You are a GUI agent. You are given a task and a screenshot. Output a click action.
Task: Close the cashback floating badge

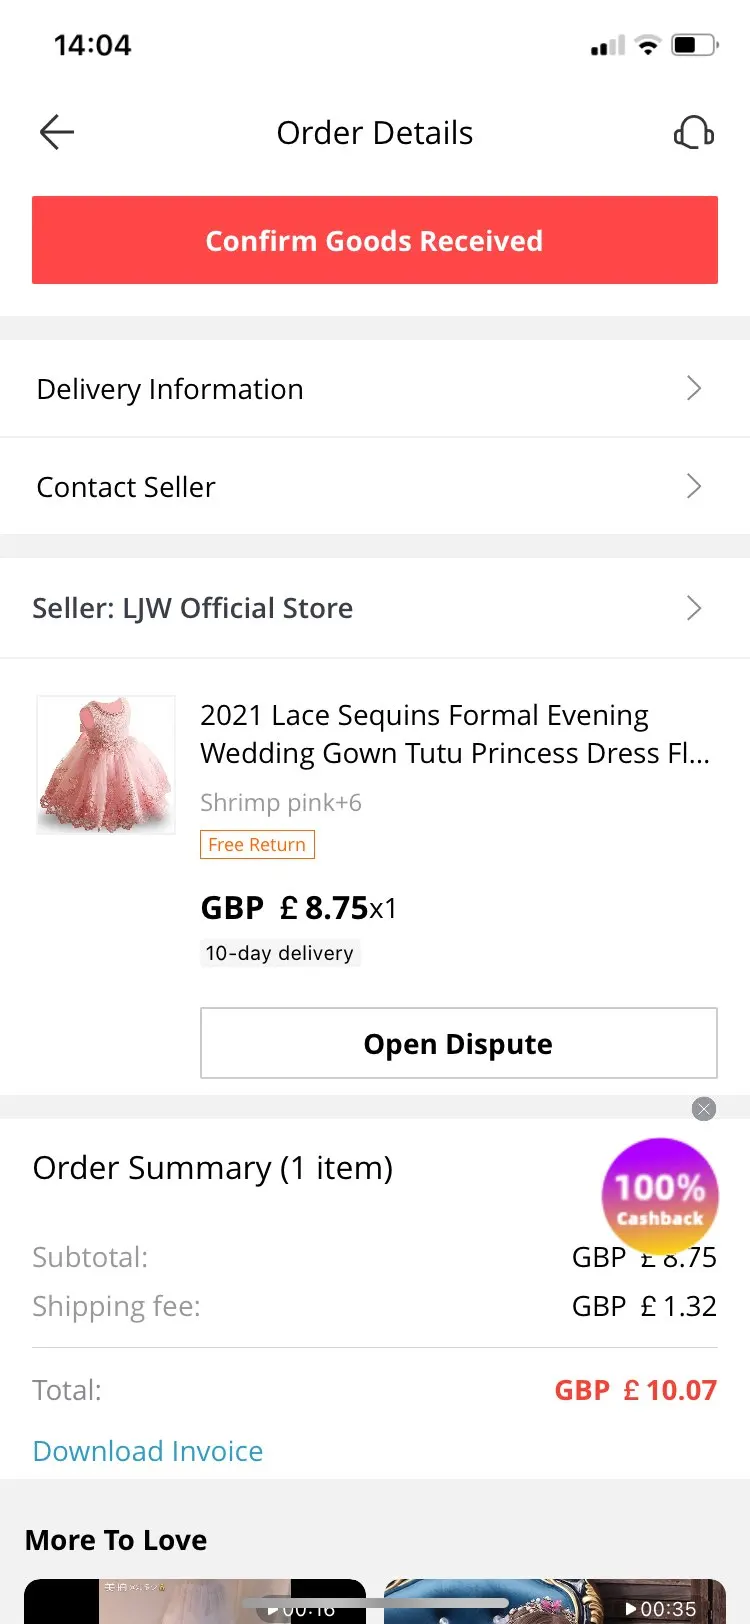click(x=704, y=1108)
